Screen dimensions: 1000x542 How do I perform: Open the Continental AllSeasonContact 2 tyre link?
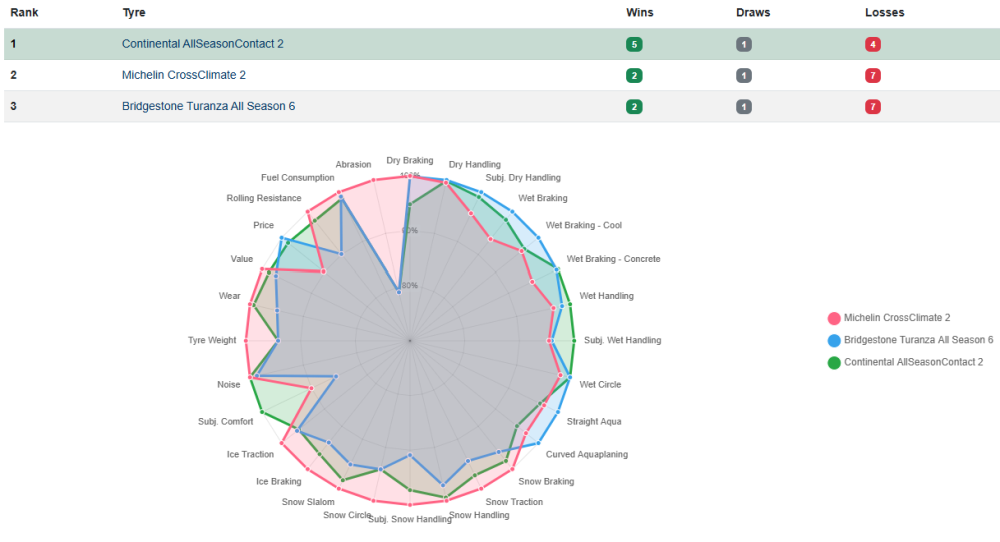202,44
